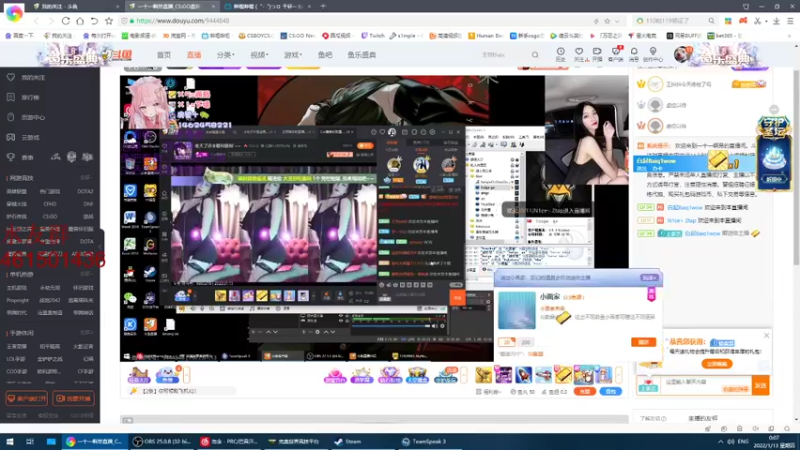Viewport: 800px width, 450px height.
Task: Click the orange 赠送 button in the gift popup
Action: (644, 342)
